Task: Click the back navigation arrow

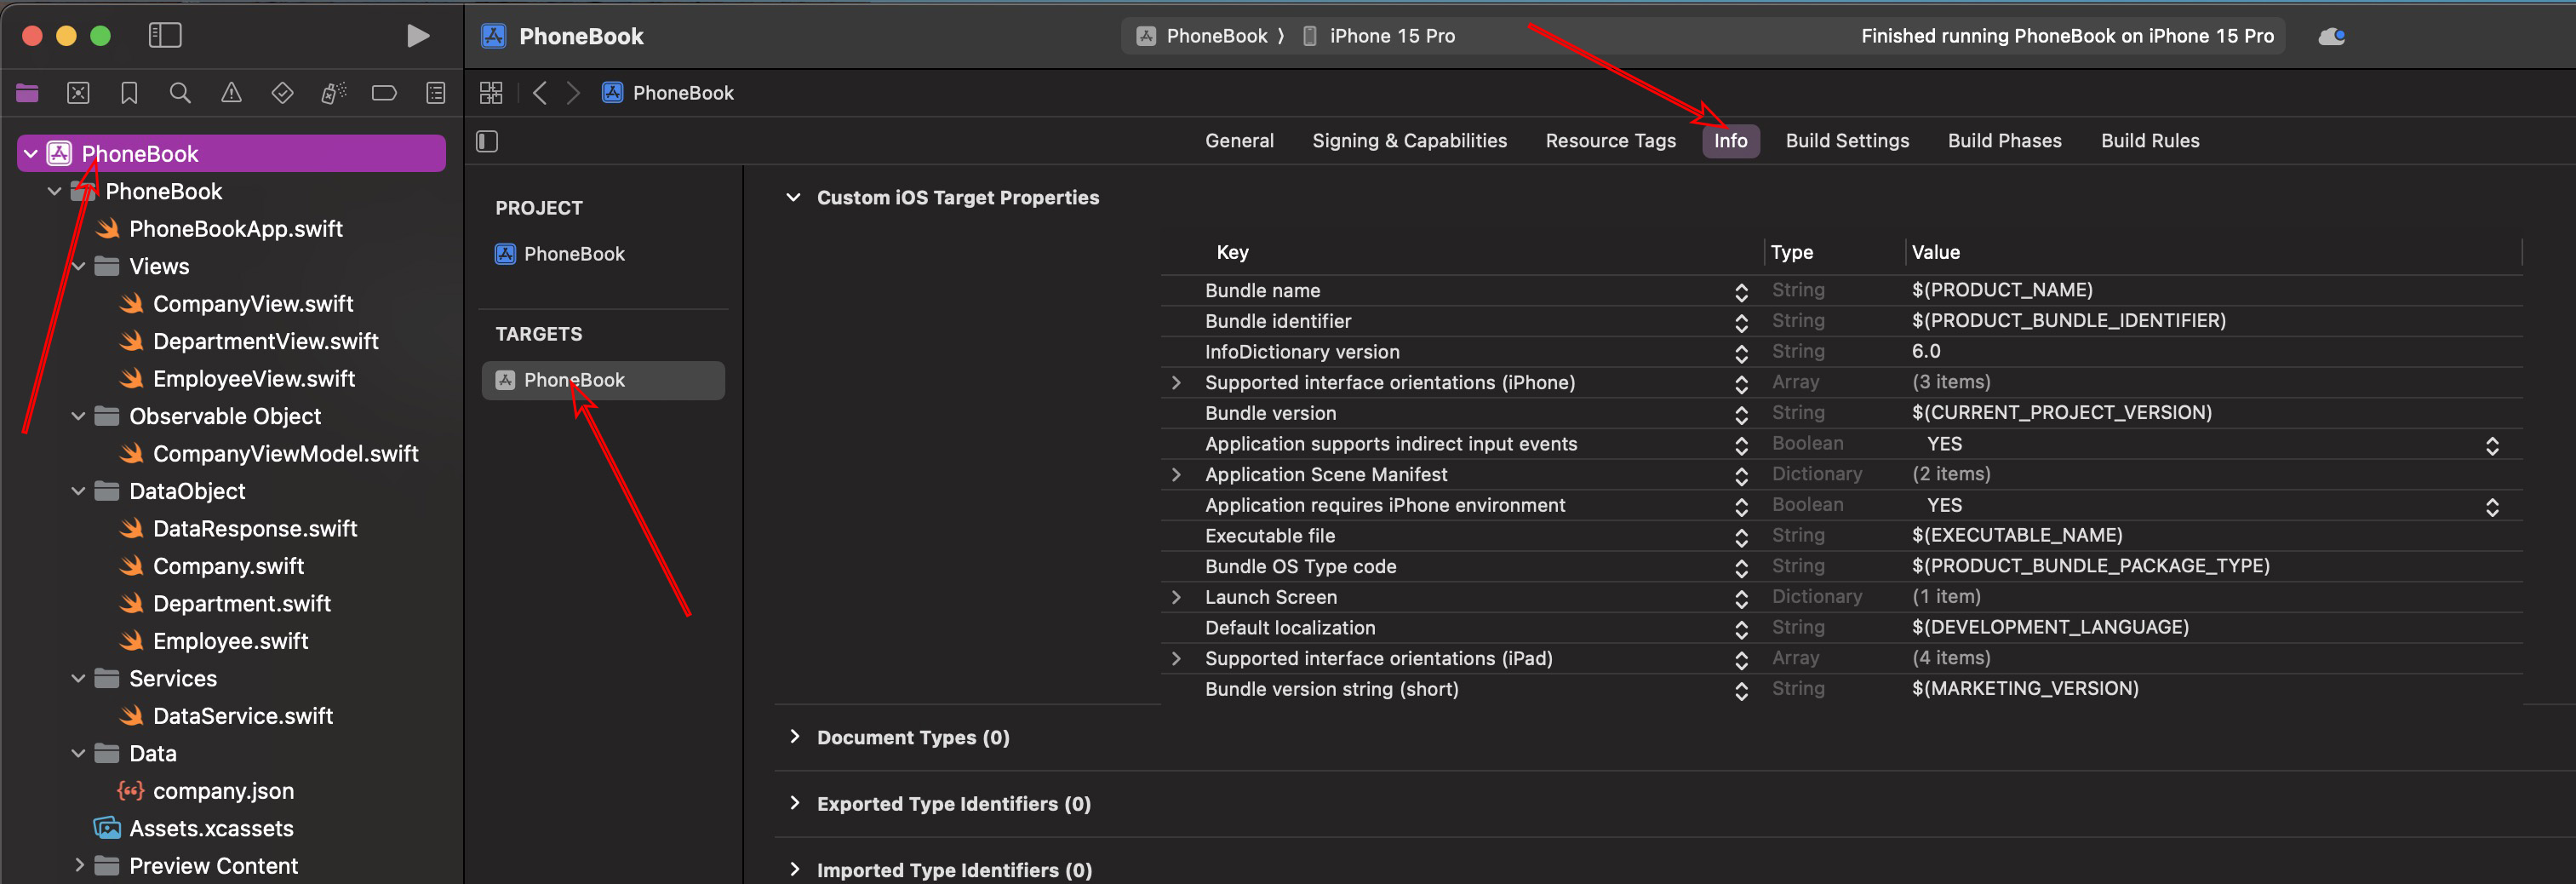Action: 539,92
